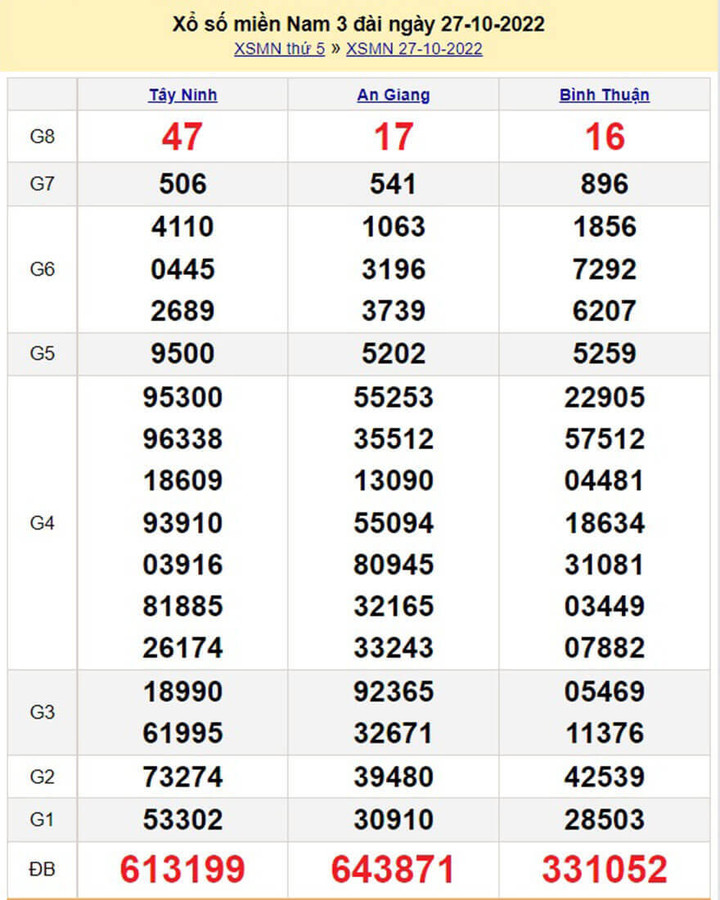Open the An Giang column header link
720x900 pixels.
(393, 95)
